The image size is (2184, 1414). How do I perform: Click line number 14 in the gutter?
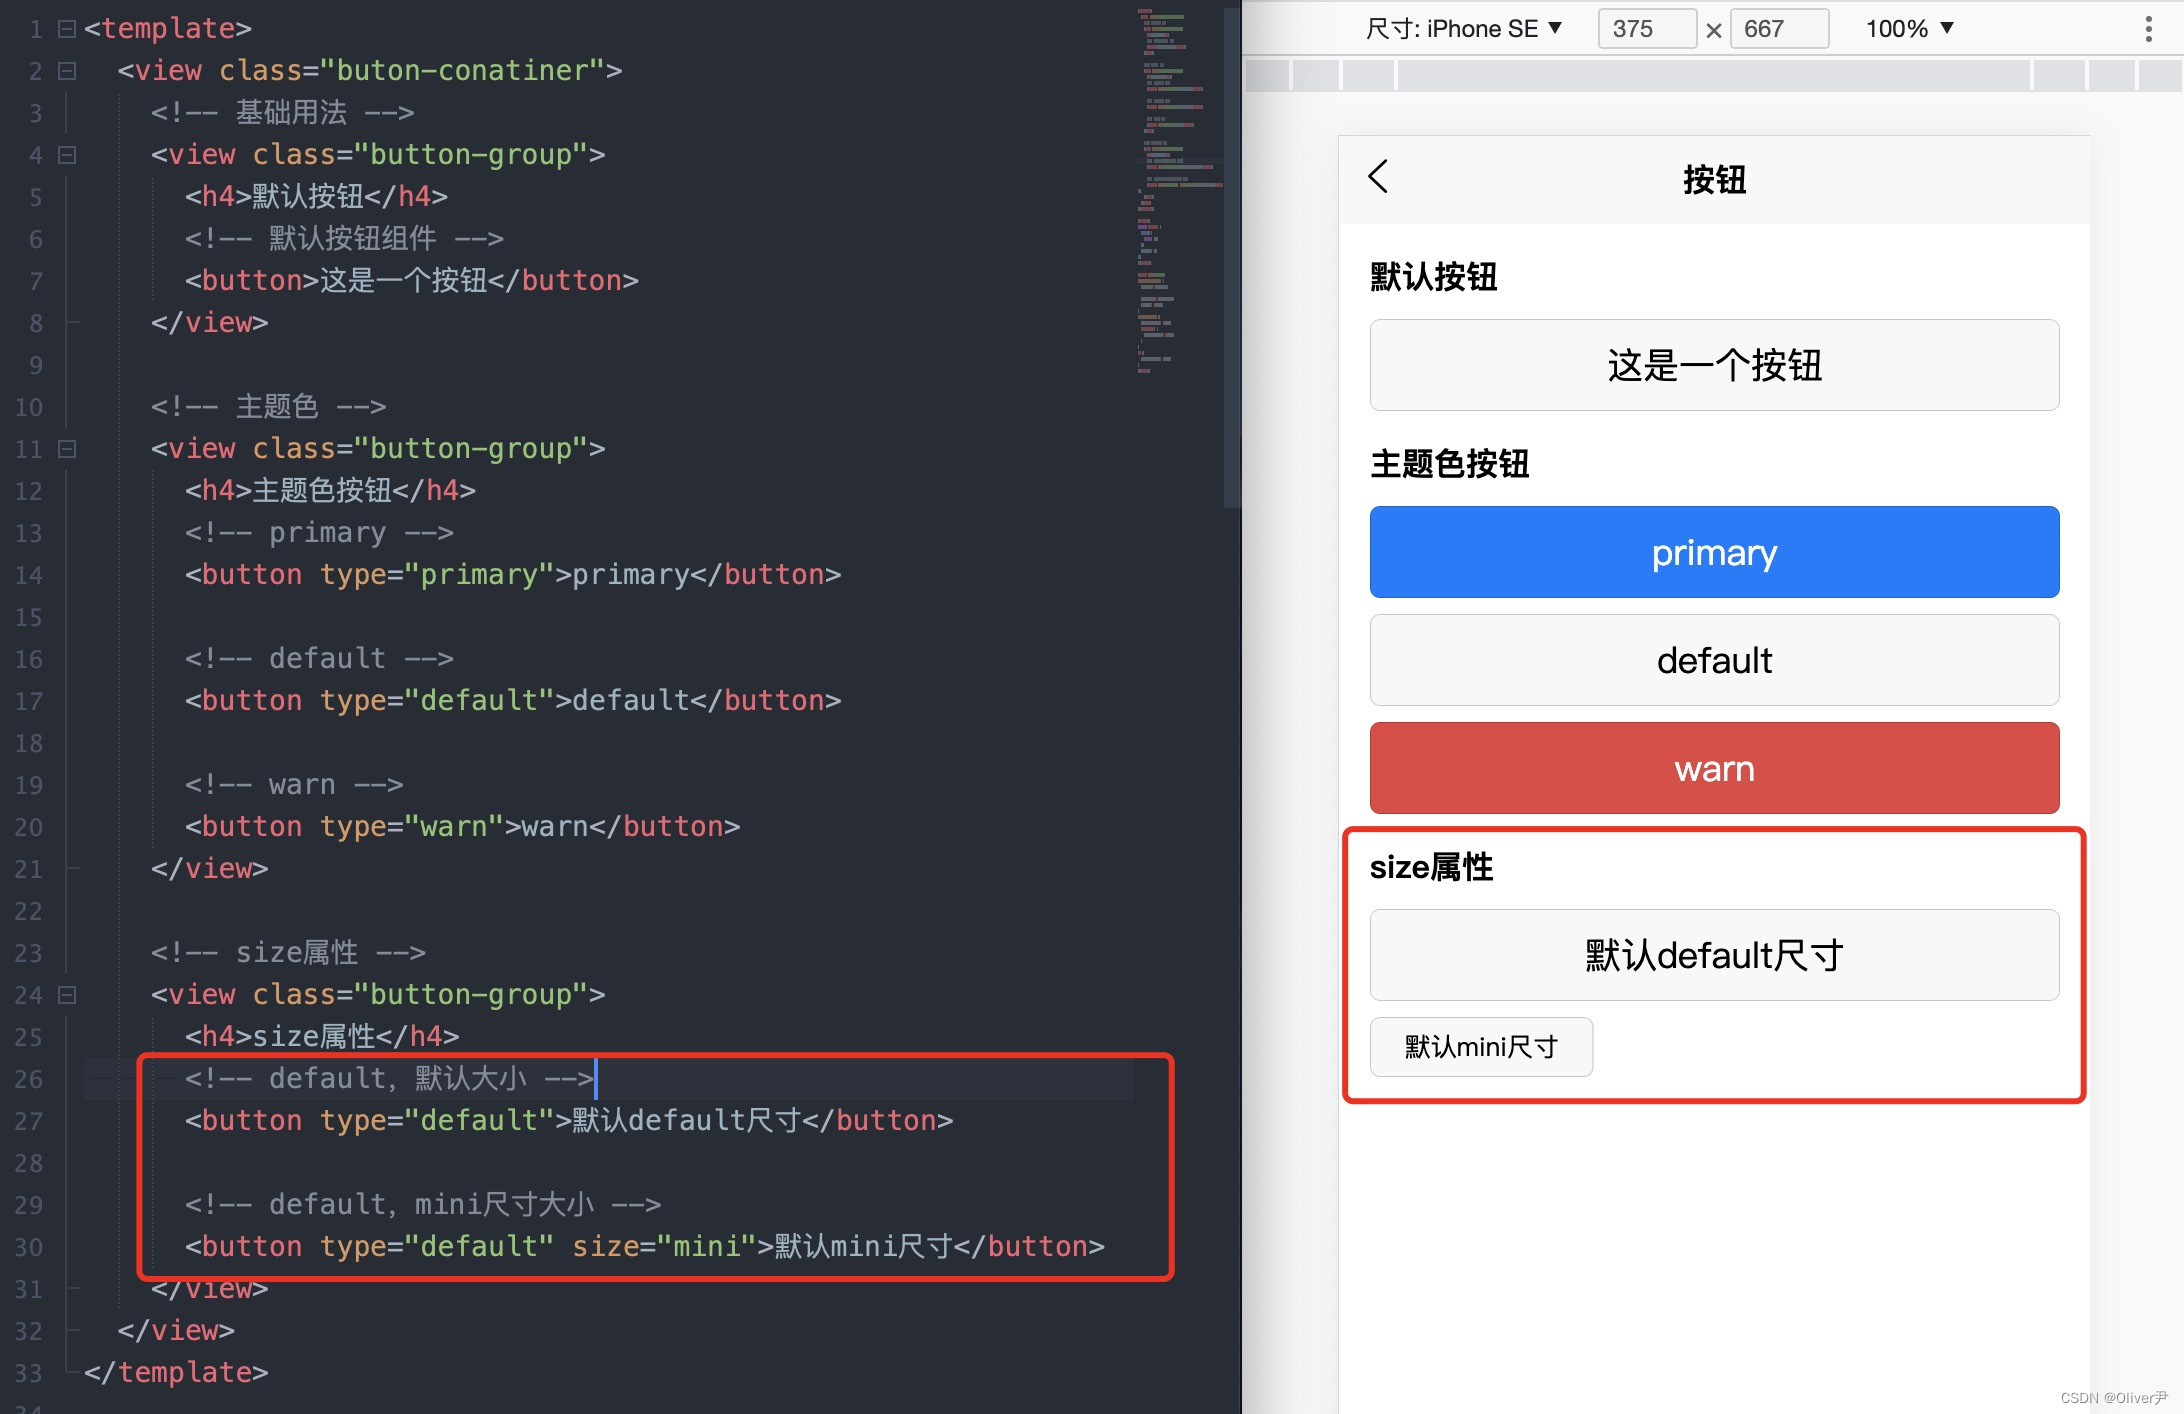(29, 575)
